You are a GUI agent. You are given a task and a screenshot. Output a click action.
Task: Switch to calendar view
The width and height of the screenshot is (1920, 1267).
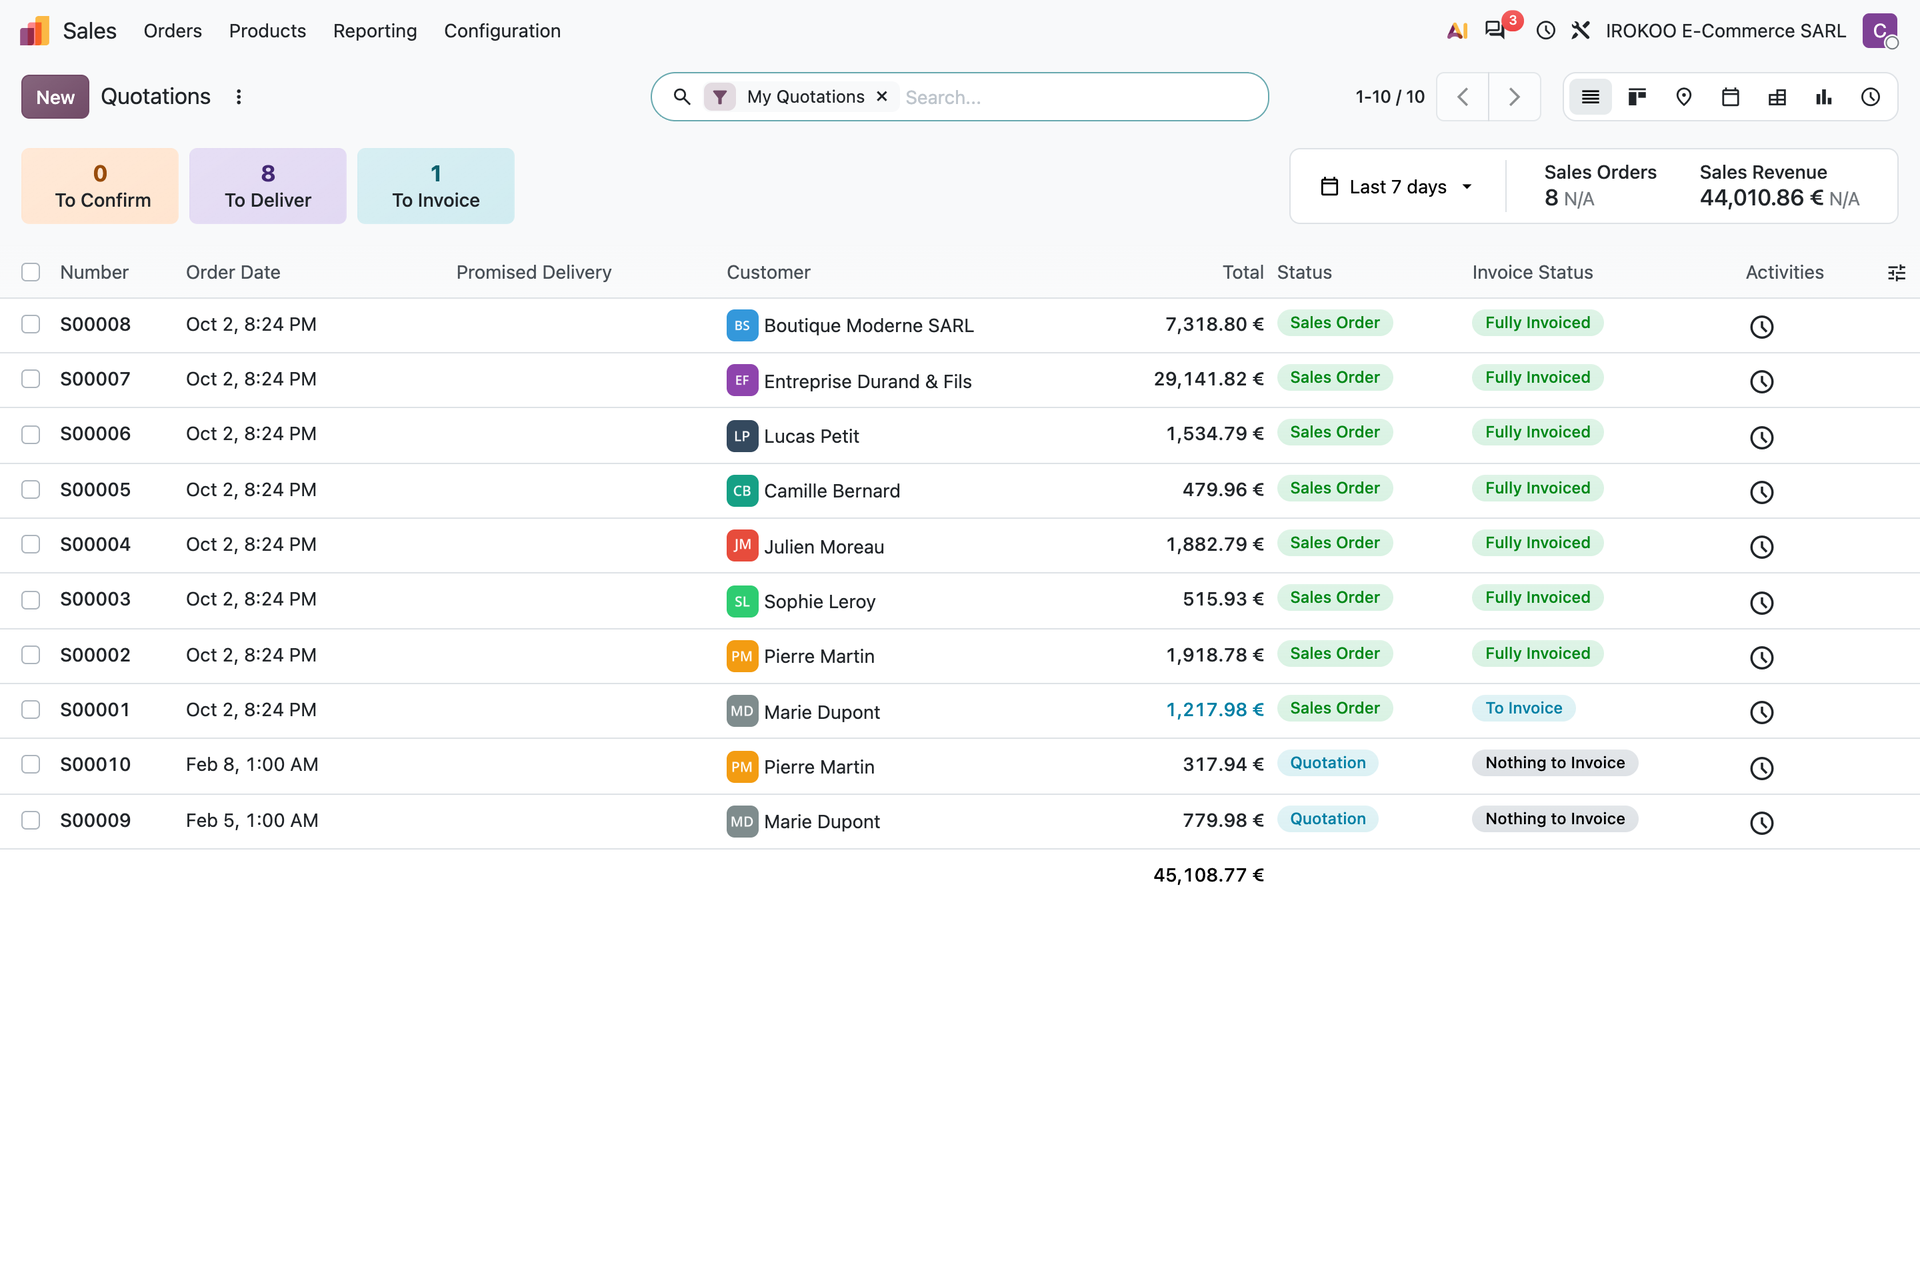click(x=1731, y=97)
